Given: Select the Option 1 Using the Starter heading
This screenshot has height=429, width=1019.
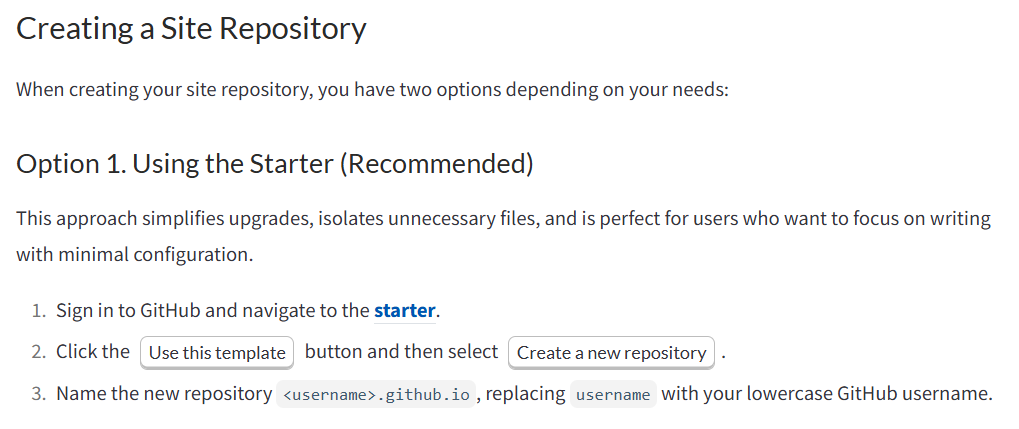Looking at the screenshot, I should click(x=274, y=163).
